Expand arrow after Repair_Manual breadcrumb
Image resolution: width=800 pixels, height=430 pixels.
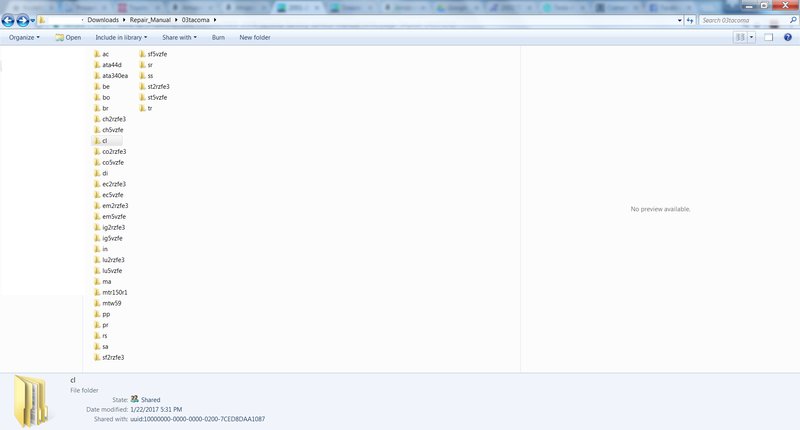click(176, 20)
